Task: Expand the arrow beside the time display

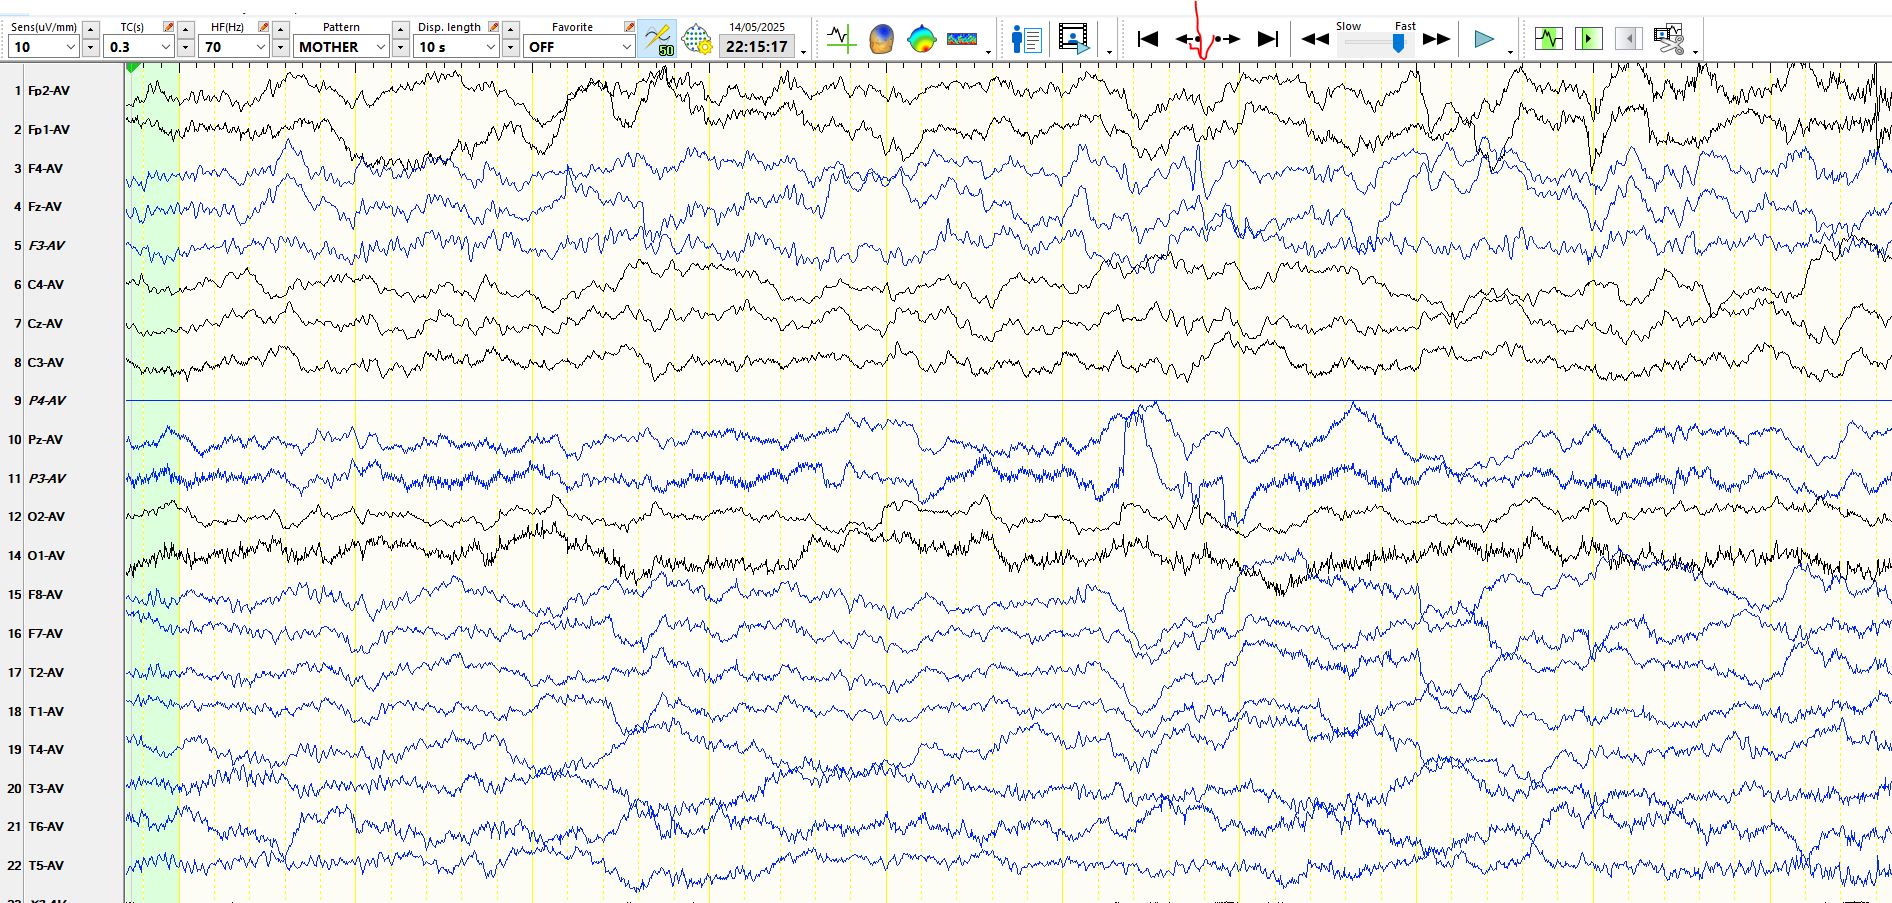Action: coord(803,51)
